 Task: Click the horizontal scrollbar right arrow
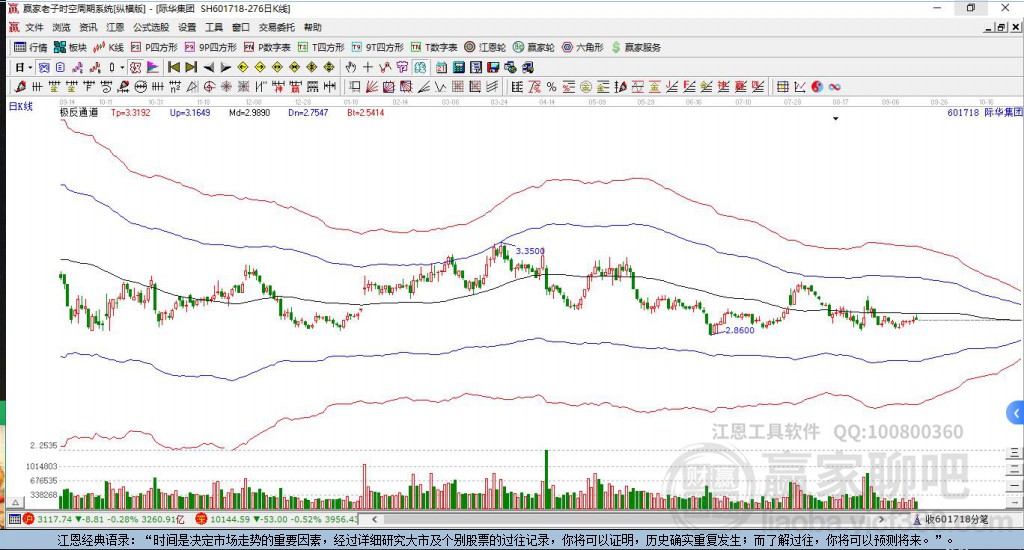point(882,519)
